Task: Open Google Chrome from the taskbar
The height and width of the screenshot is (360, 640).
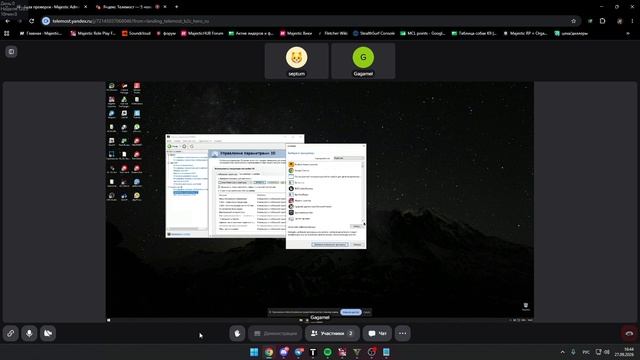Action: [269, 352]
